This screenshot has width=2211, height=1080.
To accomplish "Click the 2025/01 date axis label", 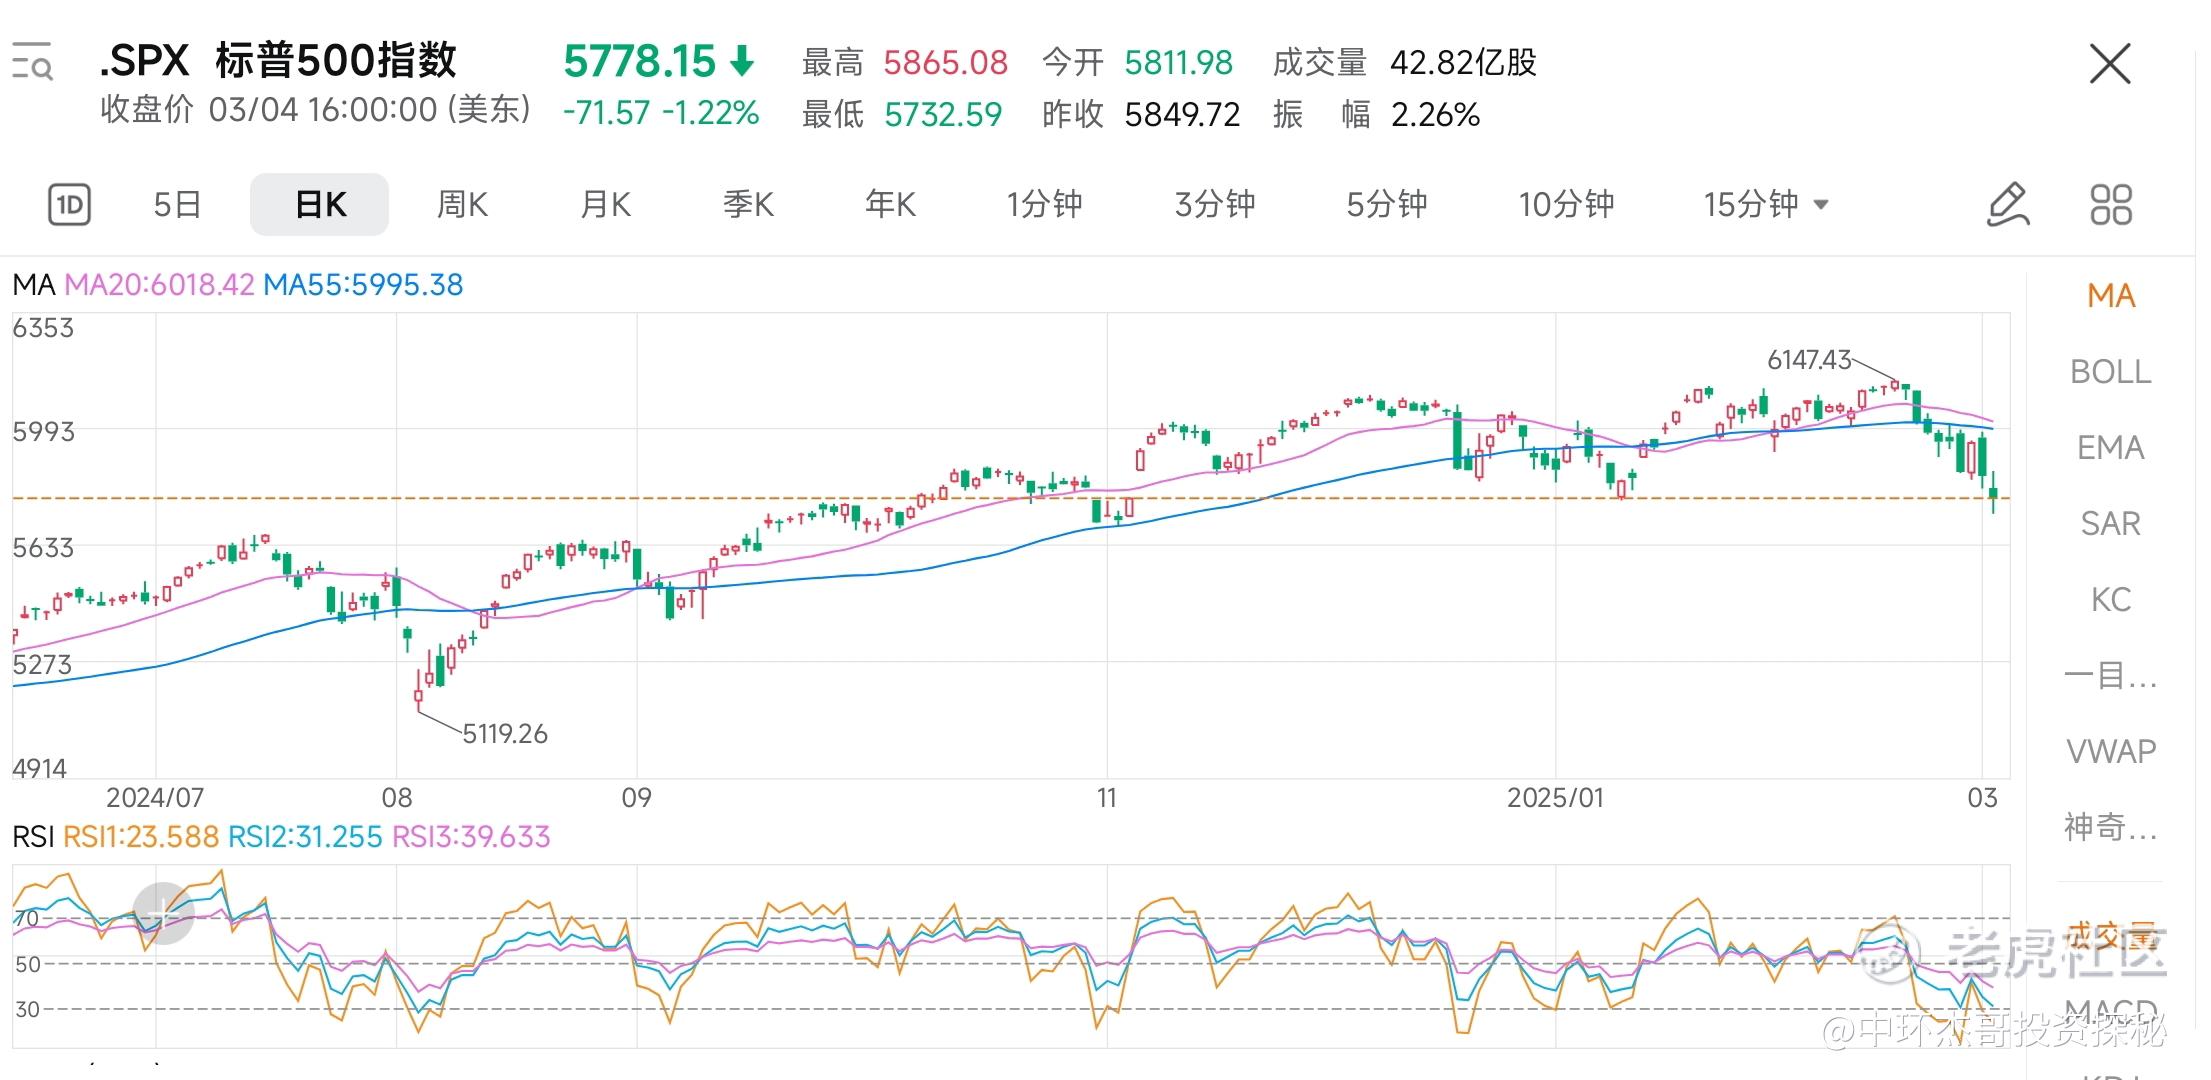I will pos(1555,798).
